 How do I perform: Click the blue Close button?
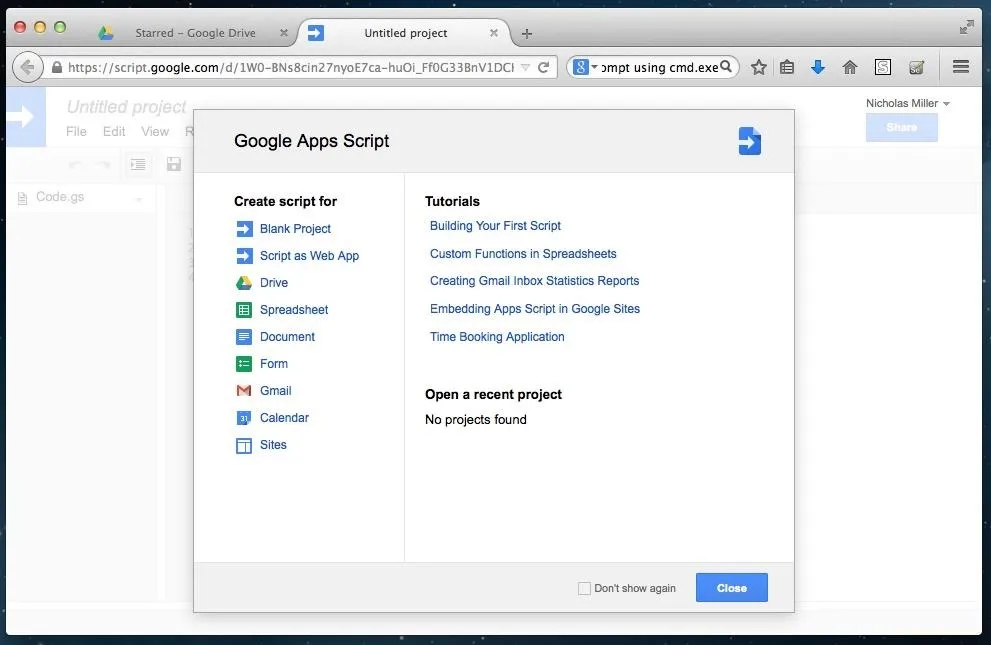732,588
